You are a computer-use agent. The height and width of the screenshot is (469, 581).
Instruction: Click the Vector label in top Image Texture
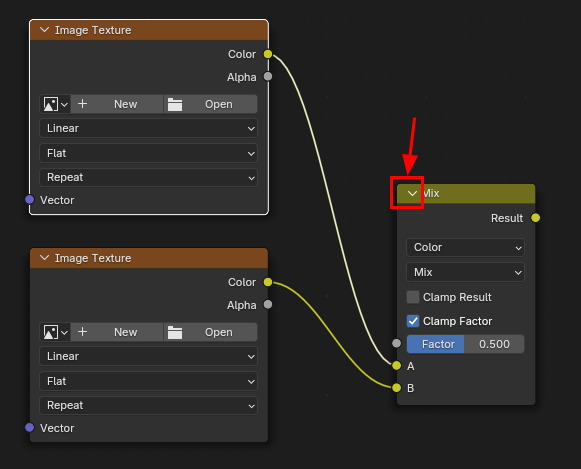(57, 200)
